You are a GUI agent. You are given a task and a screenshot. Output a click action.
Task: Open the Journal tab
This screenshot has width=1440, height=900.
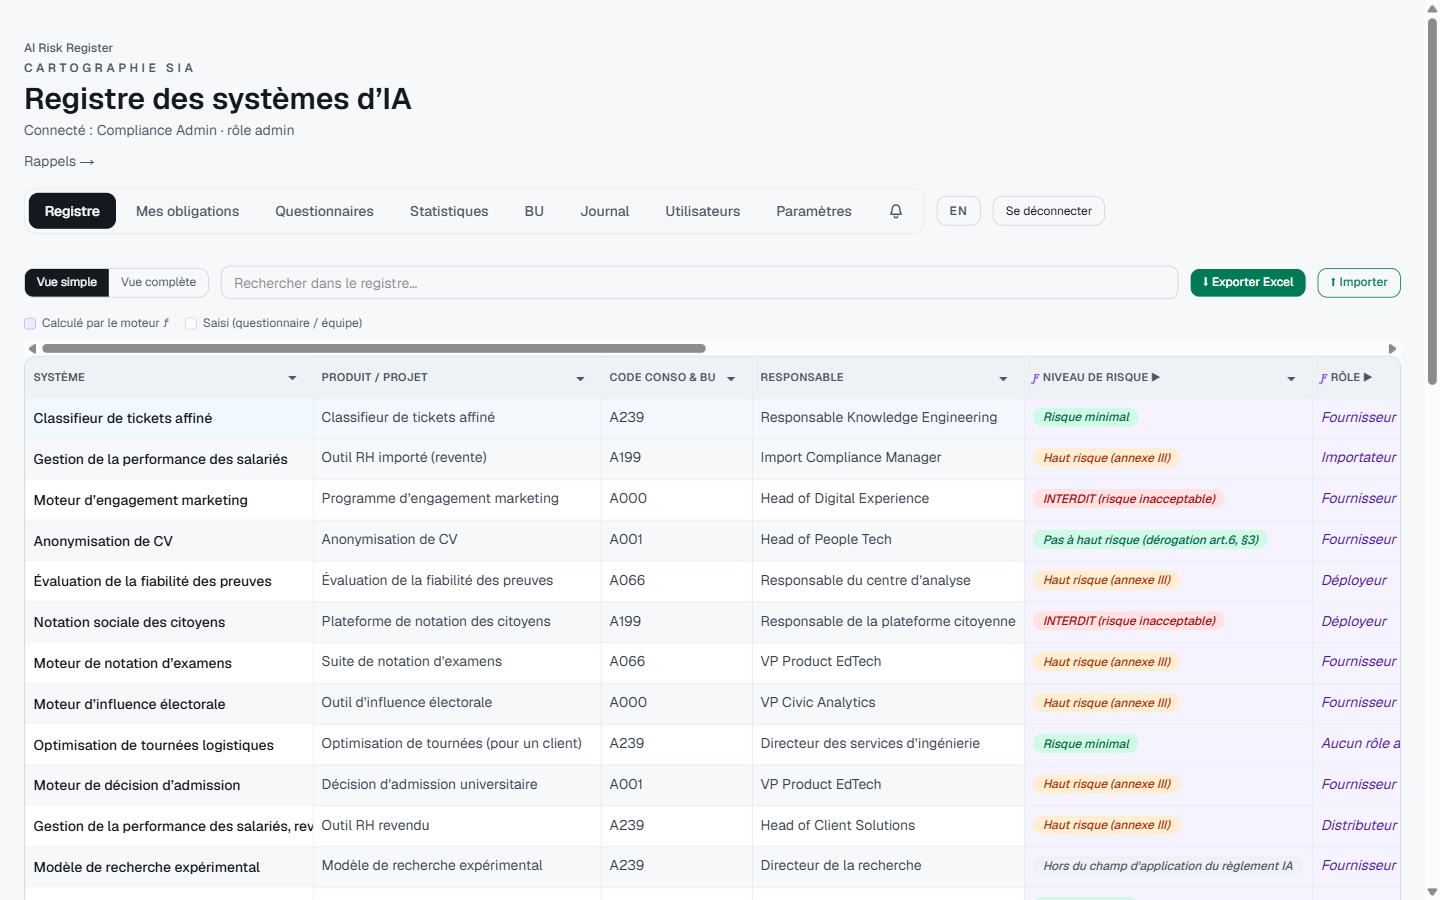pyautogui.click(x=605, y=211)
